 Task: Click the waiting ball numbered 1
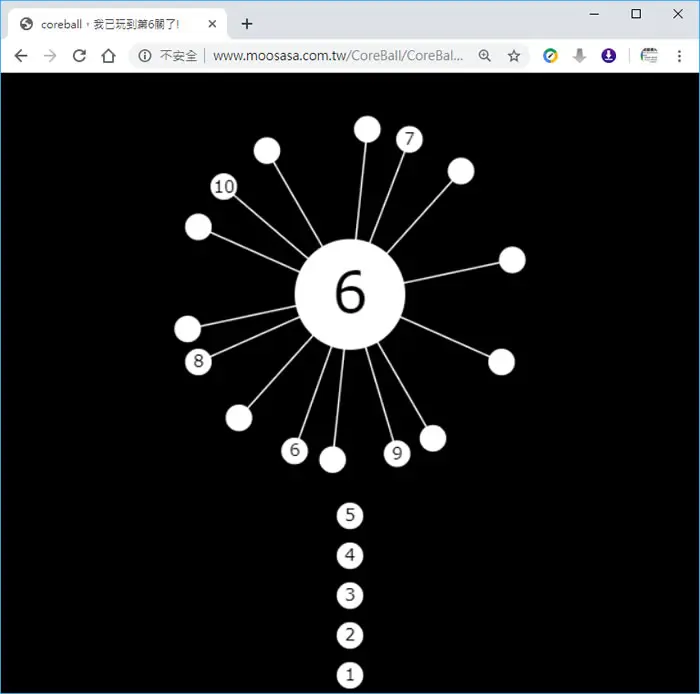pyautogui.click(x=350, y=675)
